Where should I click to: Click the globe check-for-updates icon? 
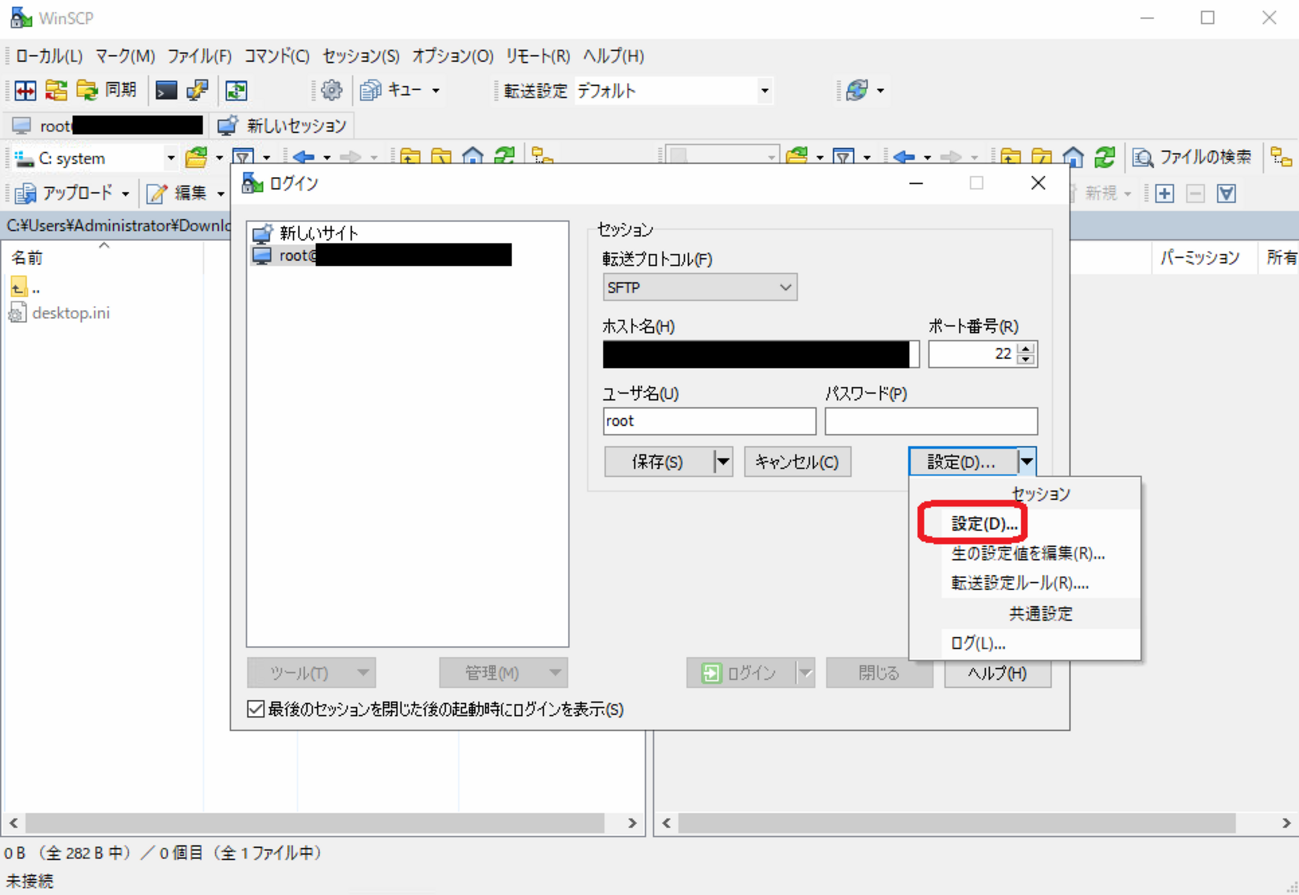857,91
